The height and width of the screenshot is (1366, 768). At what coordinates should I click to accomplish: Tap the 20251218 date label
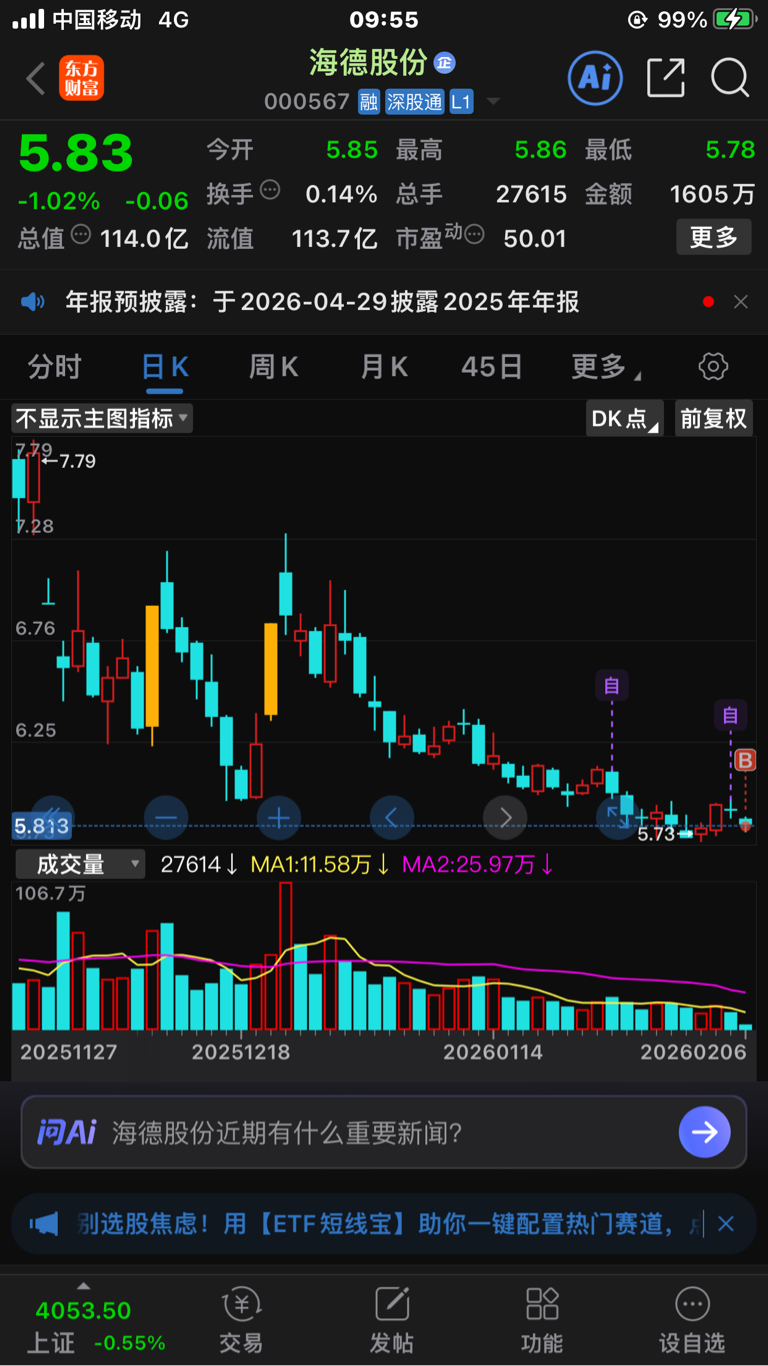(241, 1052)
